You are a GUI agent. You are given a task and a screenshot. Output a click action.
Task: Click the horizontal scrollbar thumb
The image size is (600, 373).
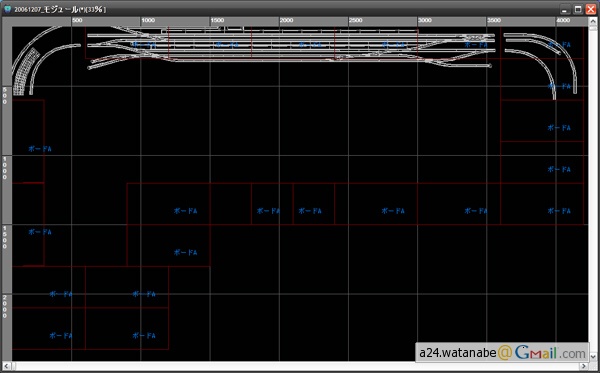[x=295, y=366]
